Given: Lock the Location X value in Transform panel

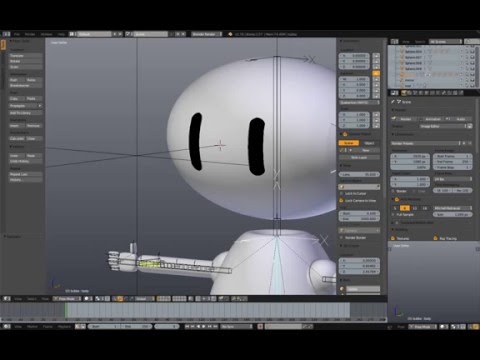Looking at the screenshot, I should [x=376, y=56].
